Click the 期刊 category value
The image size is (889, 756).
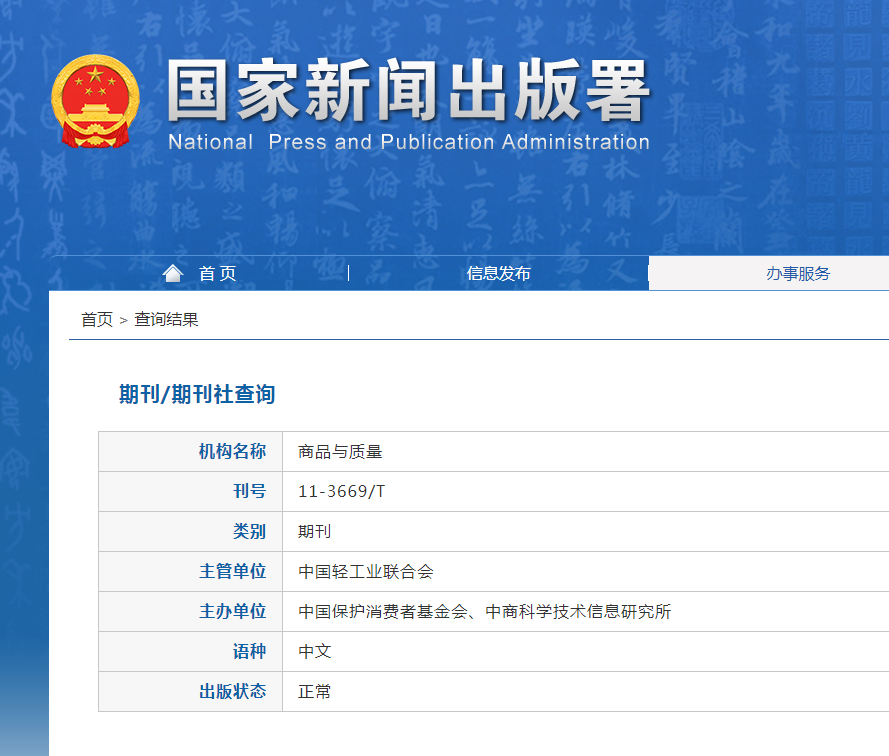[x=314, y=532]
